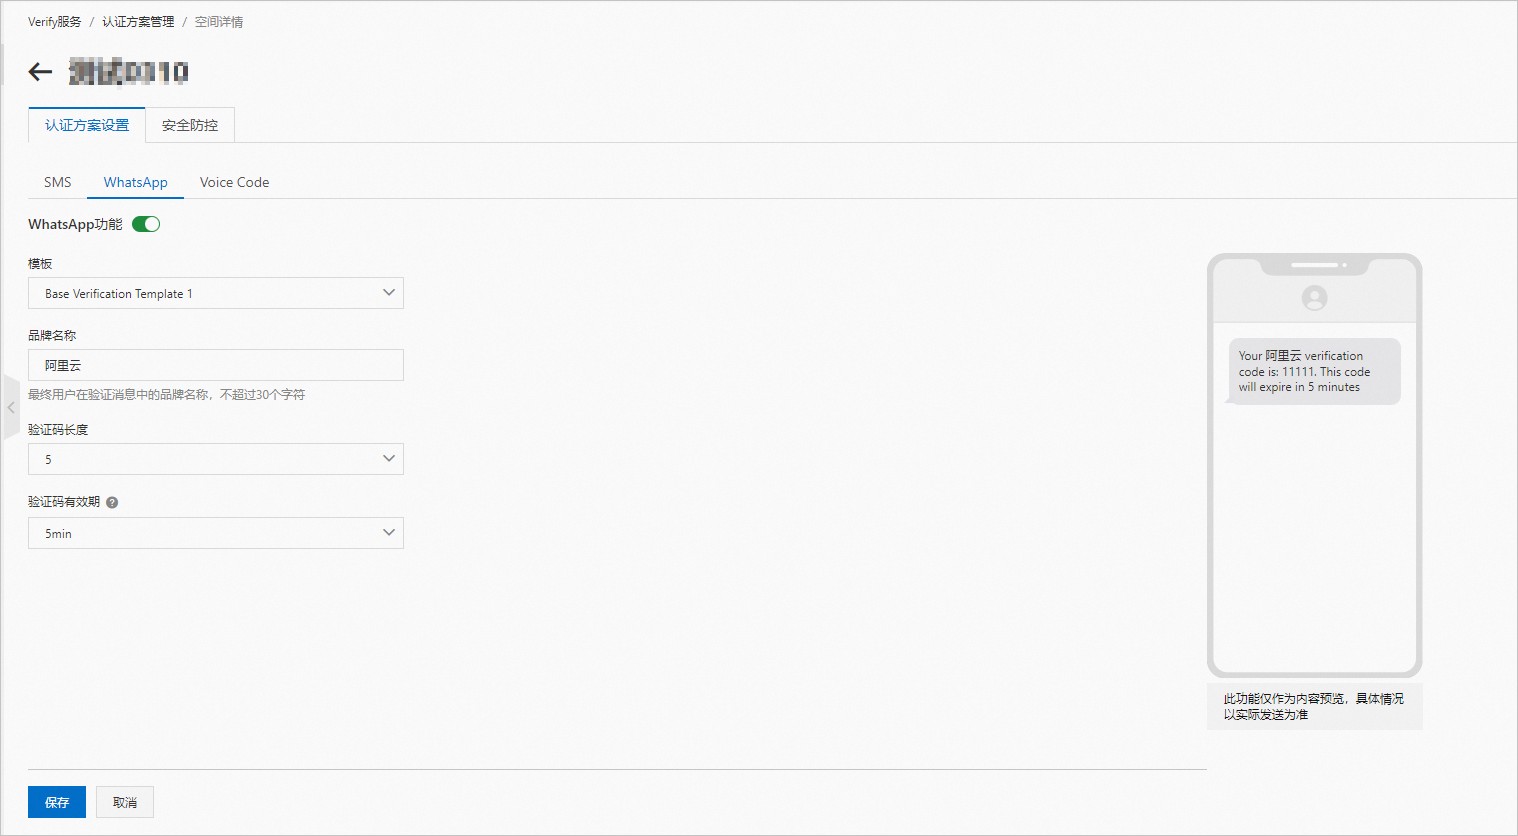Screen dimensions: 1518x836
Task: Switch to the SMS tab
Action: click(57, 182)
